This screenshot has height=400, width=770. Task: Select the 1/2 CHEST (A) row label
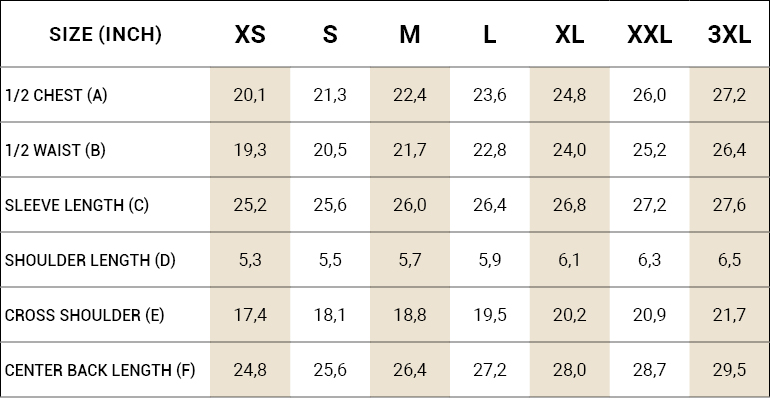click(56, 96)
